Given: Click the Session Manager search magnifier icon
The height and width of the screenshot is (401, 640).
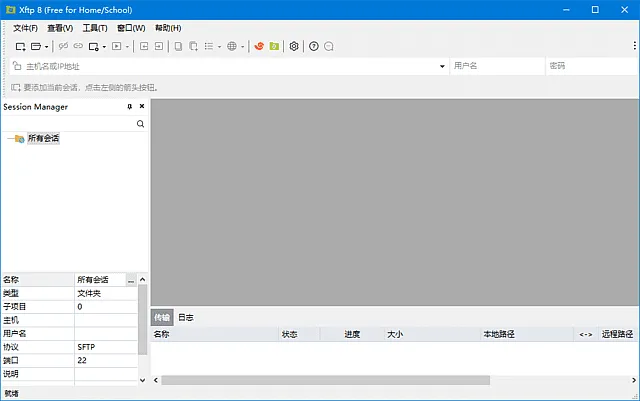Looking at the screenshot, I should tap(140, 124).
